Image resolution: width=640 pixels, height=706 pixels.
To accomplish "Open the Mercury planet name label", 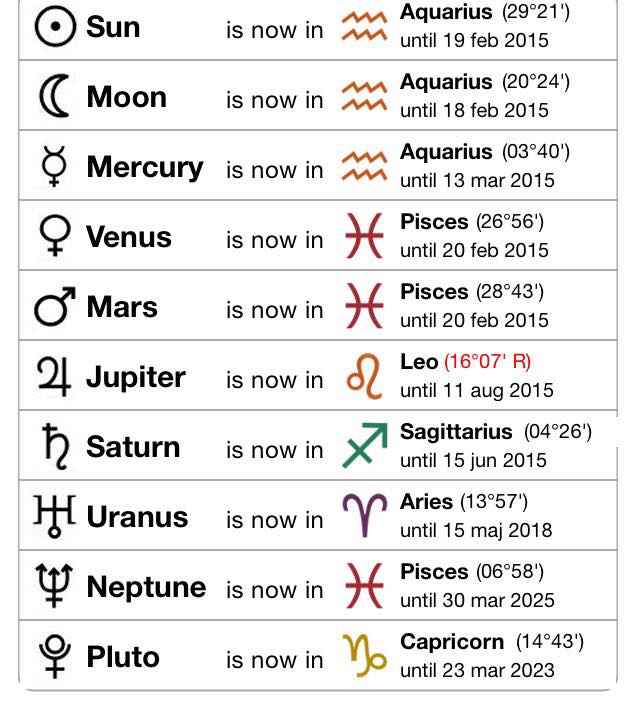I will [145, 167].
